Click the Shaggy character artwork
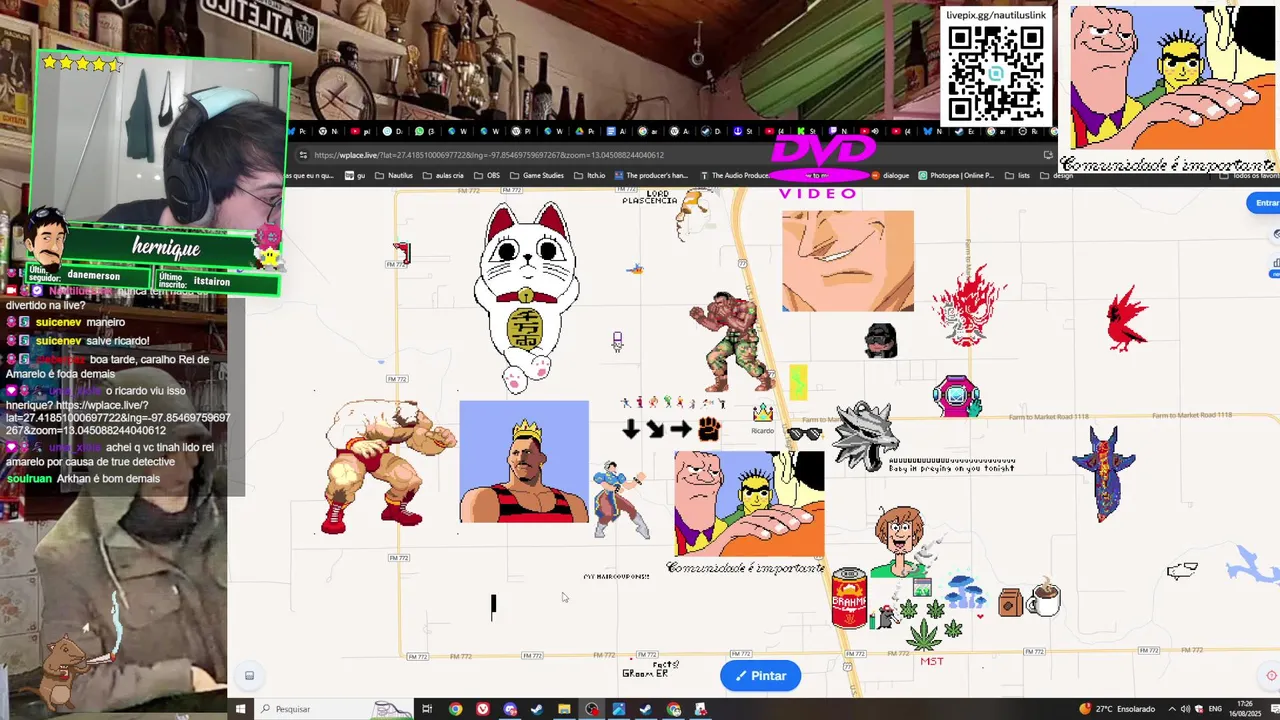Image resolution: width=1280 pixels, height=720 pixels. (x=899, y=541)
